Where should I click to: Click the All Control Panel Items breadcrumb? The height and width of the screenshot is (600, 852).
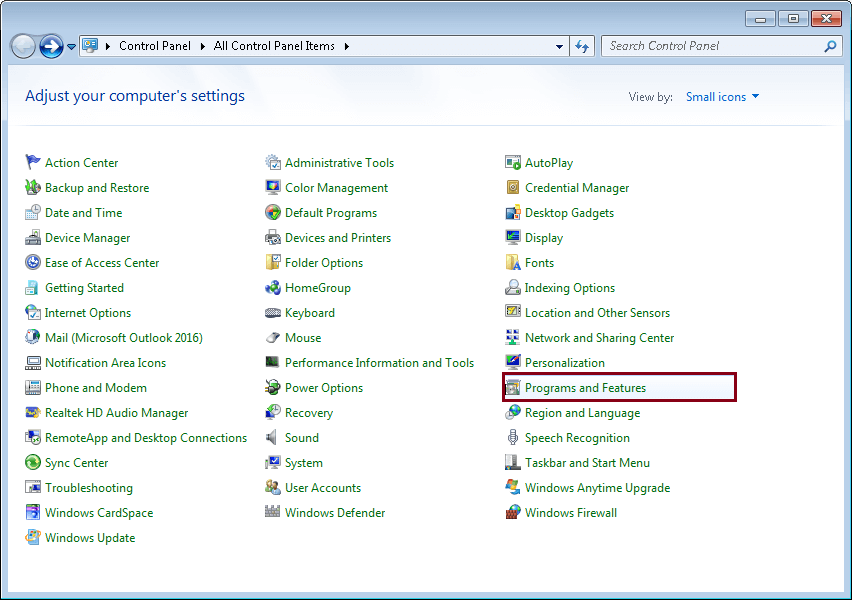[x=274, y=46]
